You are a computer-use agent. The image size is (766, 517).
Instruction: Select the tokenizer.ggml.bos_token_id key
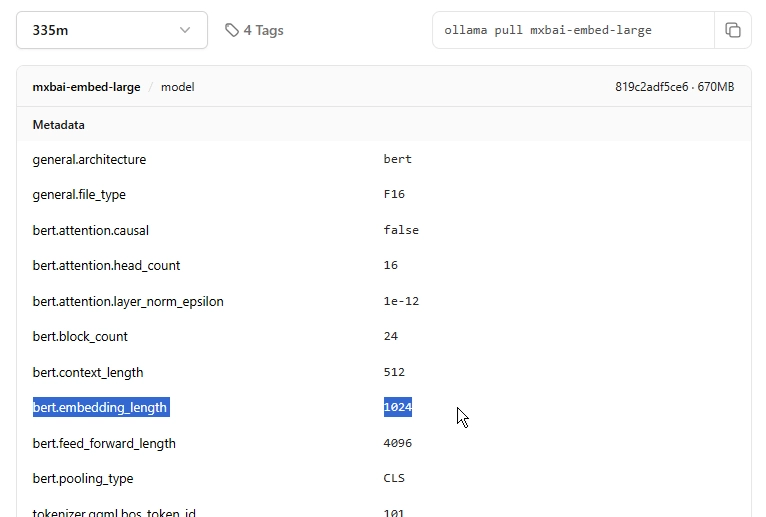tap(114, 512)
